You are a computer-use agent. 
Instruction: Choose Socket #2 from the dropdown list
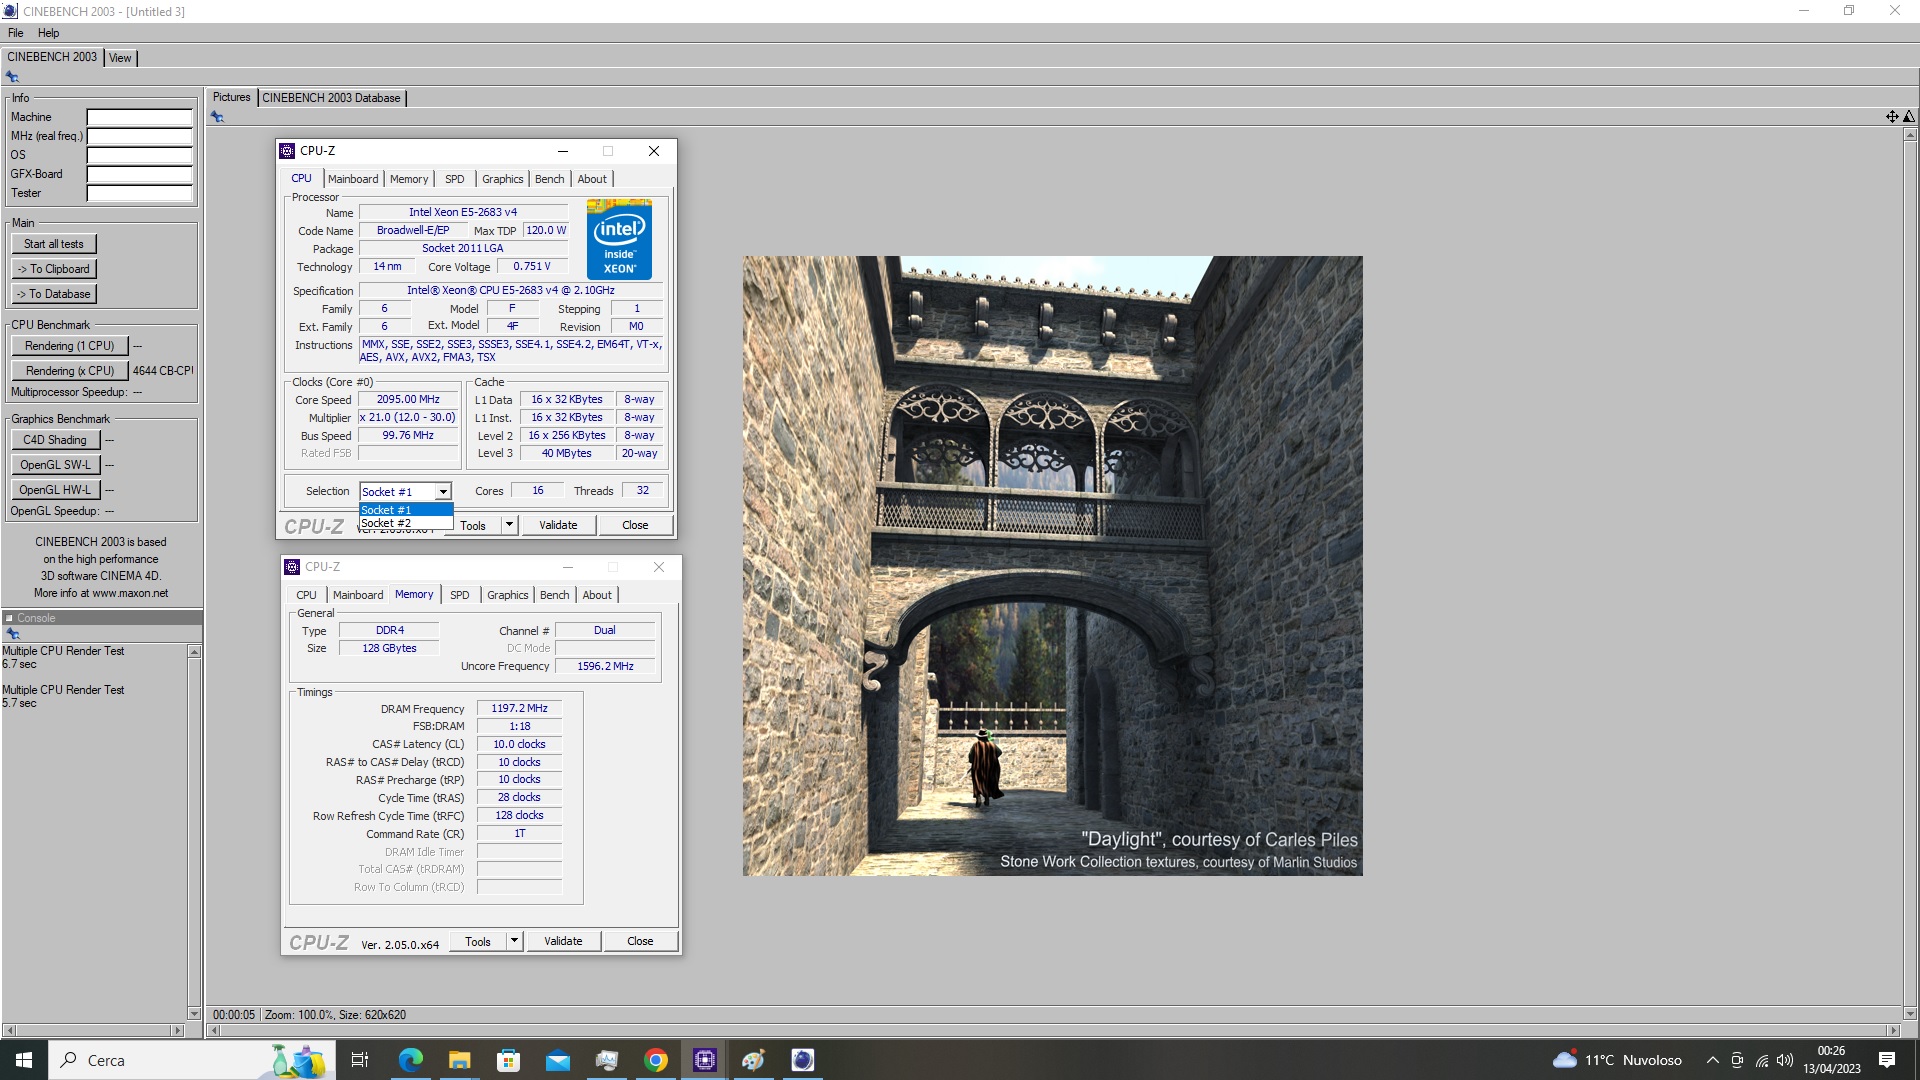406,523
